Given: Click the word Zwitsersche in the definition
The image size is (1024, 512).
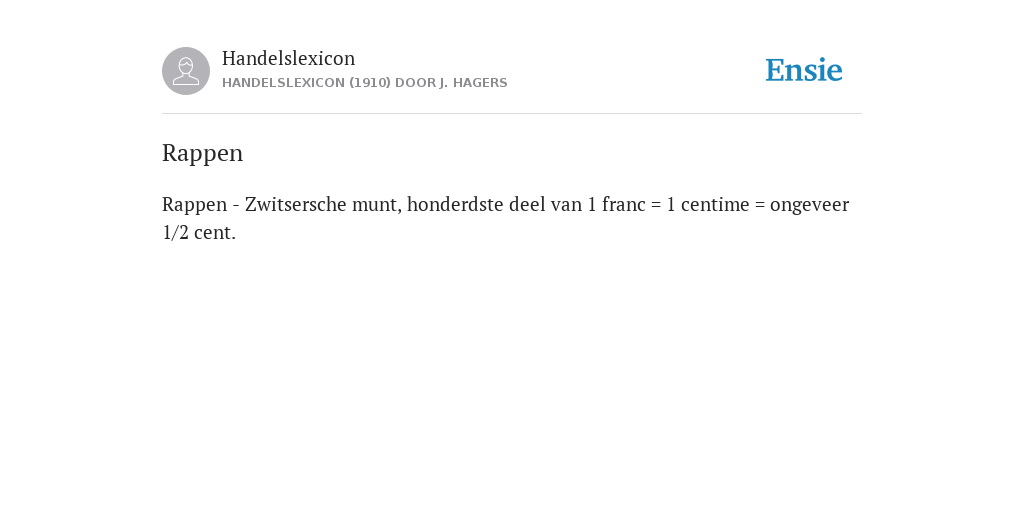Looking at the screenshot, I should click(296, 204).
